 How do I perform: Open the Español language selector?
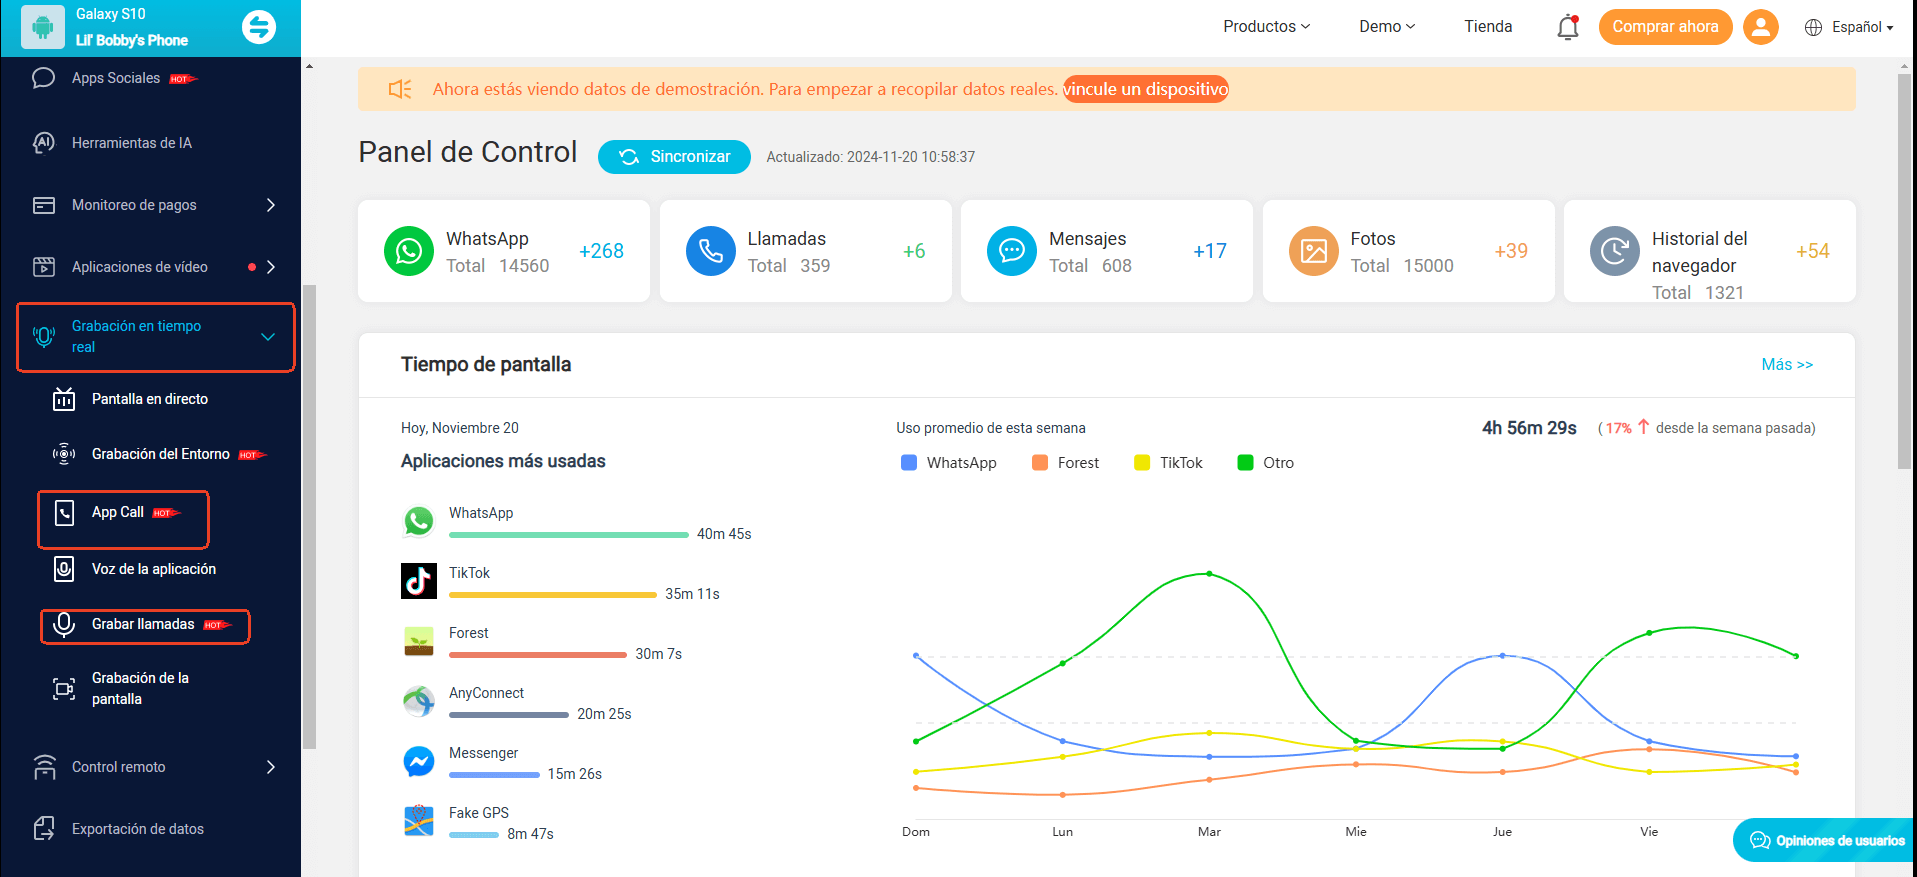coord(1849,27)
